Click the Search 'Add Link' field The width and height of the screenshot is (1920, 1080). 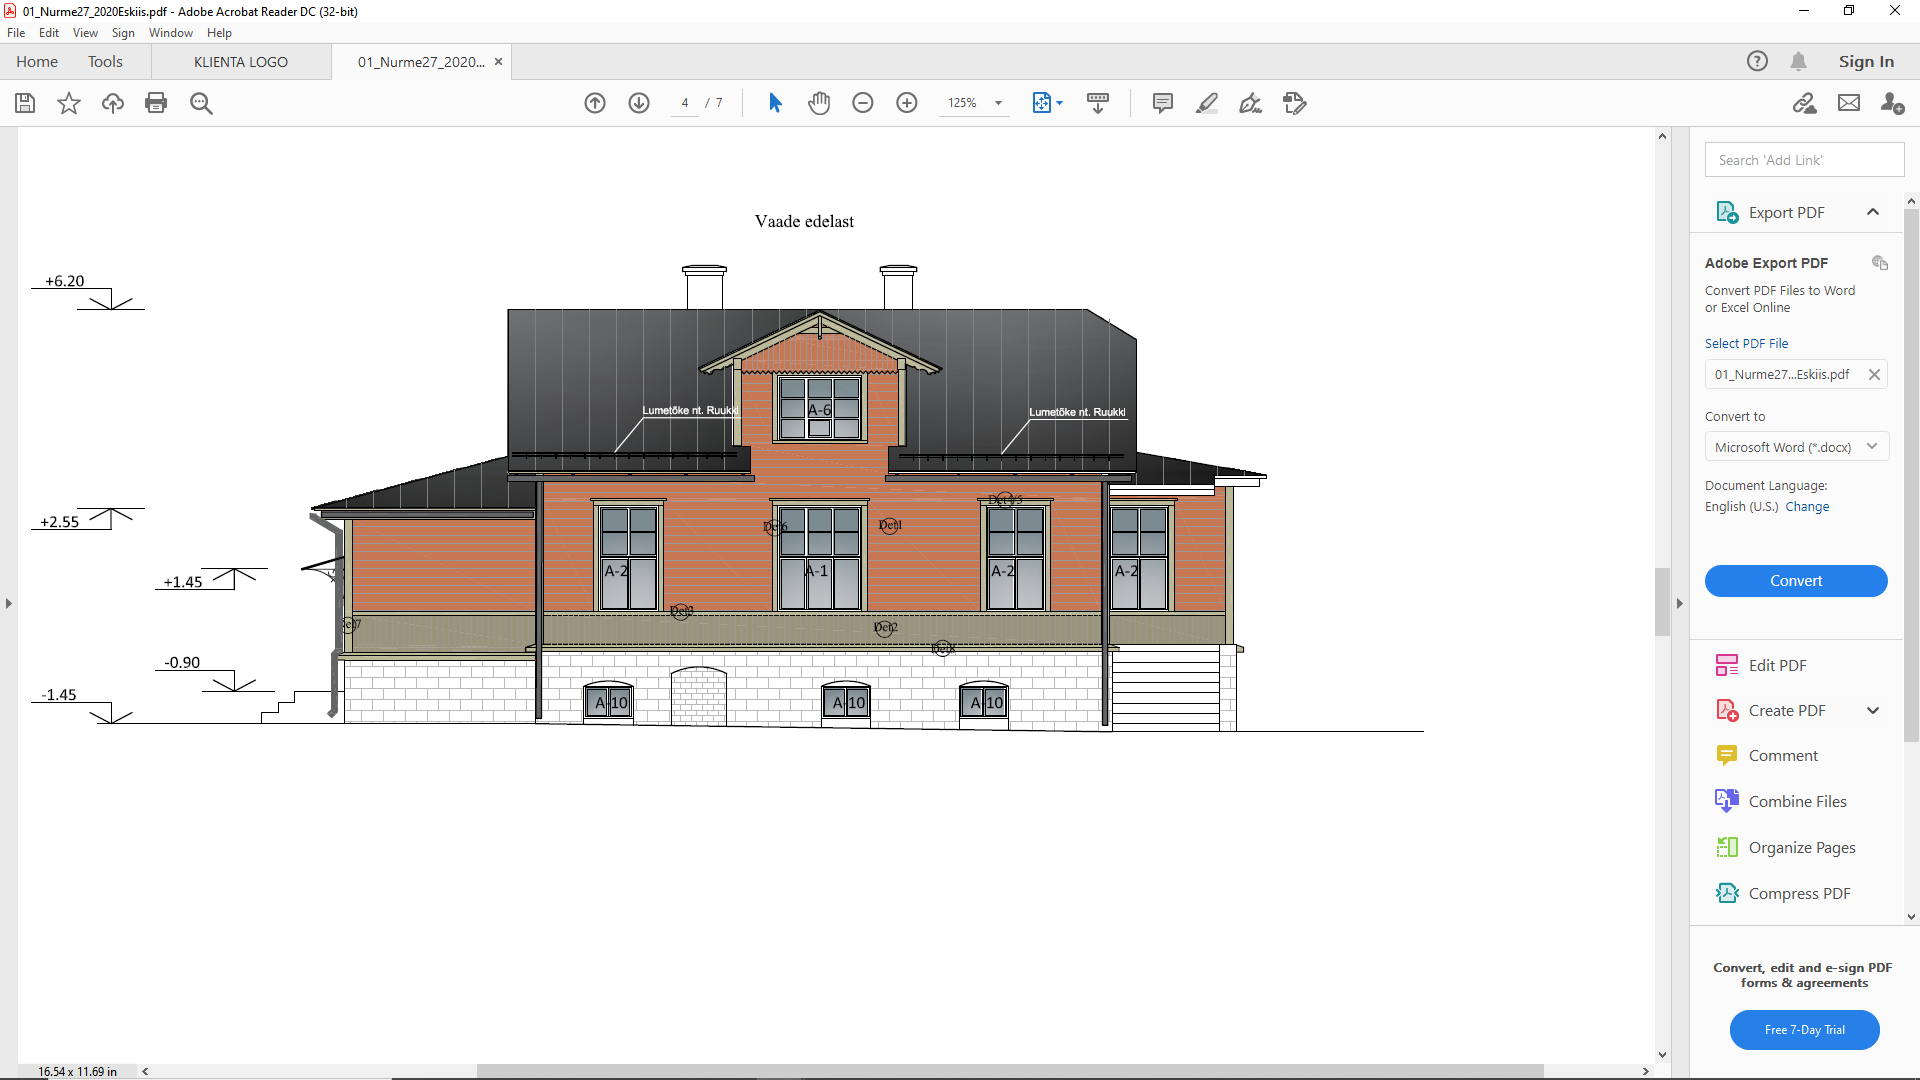1804,160
